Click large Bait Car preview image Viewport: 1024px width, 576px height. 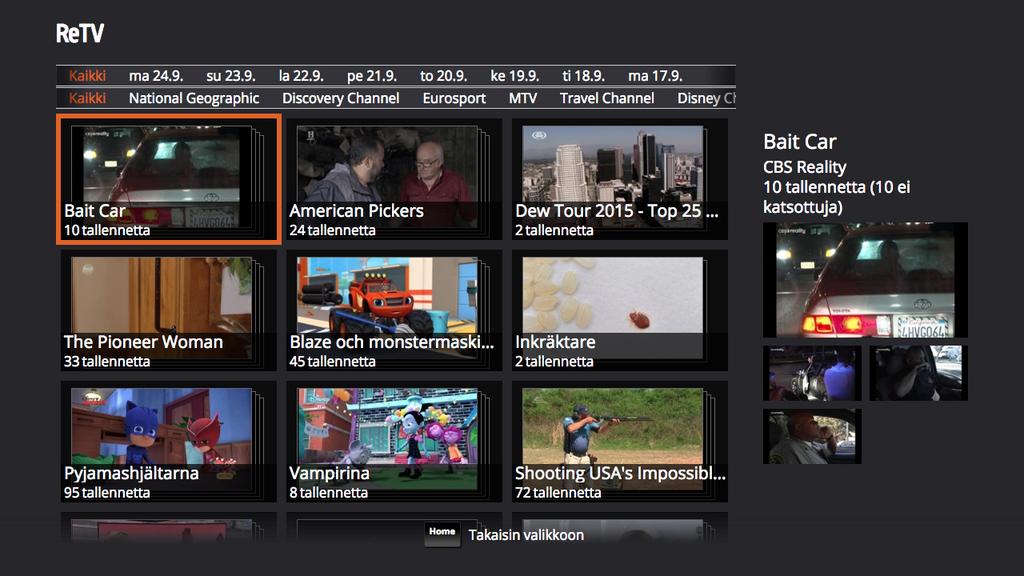tap(865, 280)
